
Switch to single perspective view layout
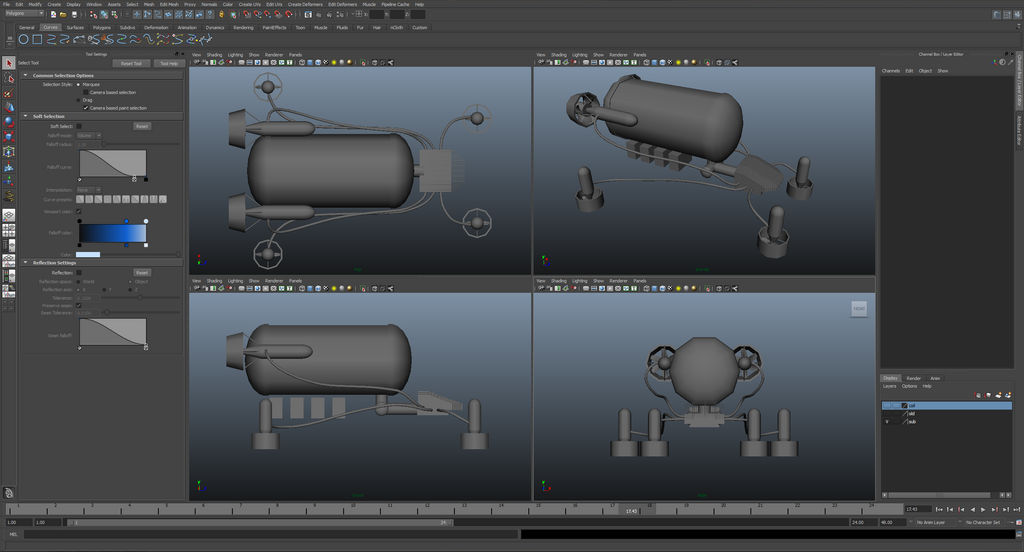pos(8,216)
